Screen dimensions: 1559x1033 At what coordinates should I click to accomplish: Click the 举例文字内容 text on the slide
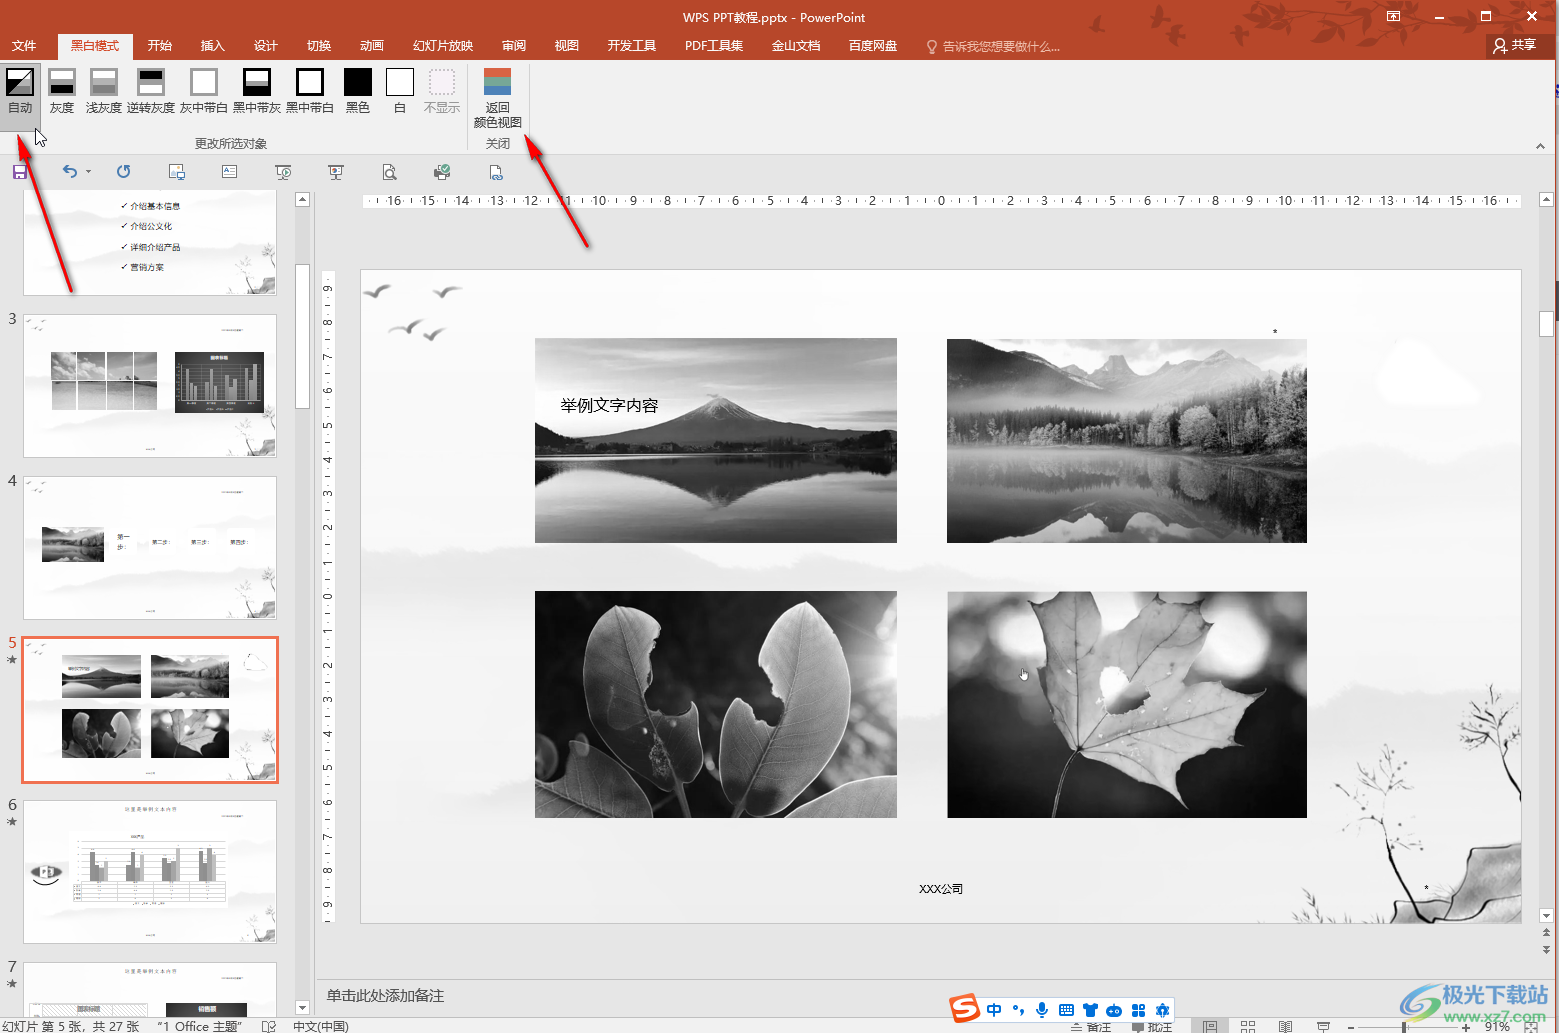(609, 405)
